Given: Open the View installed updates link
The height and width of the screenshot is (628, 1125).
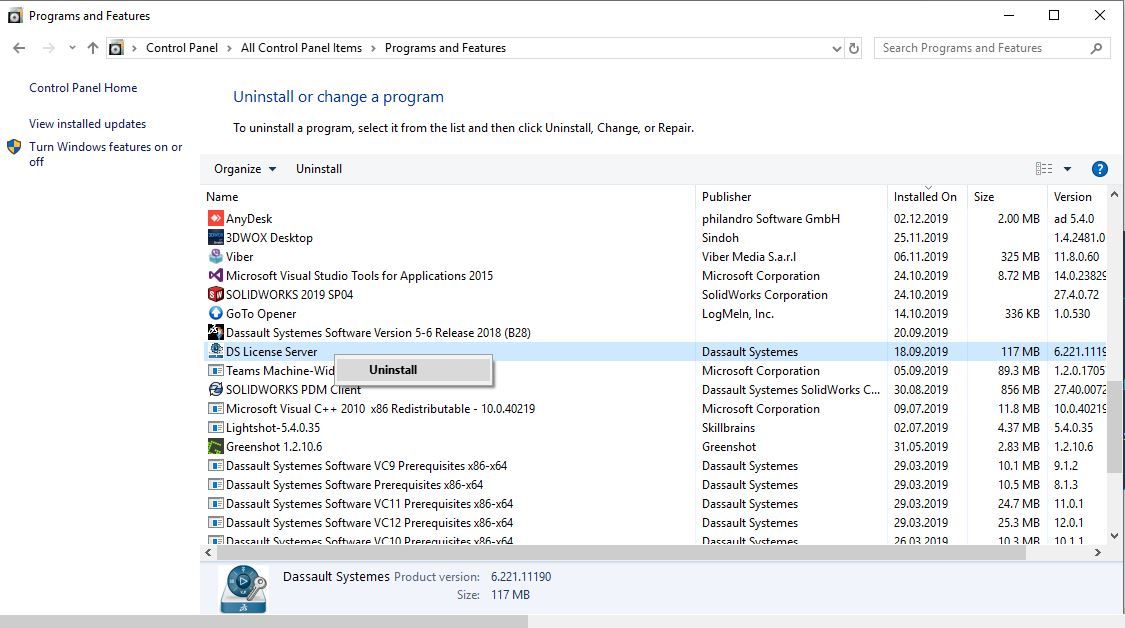Looking at the screenshot, I should (88, 124).
